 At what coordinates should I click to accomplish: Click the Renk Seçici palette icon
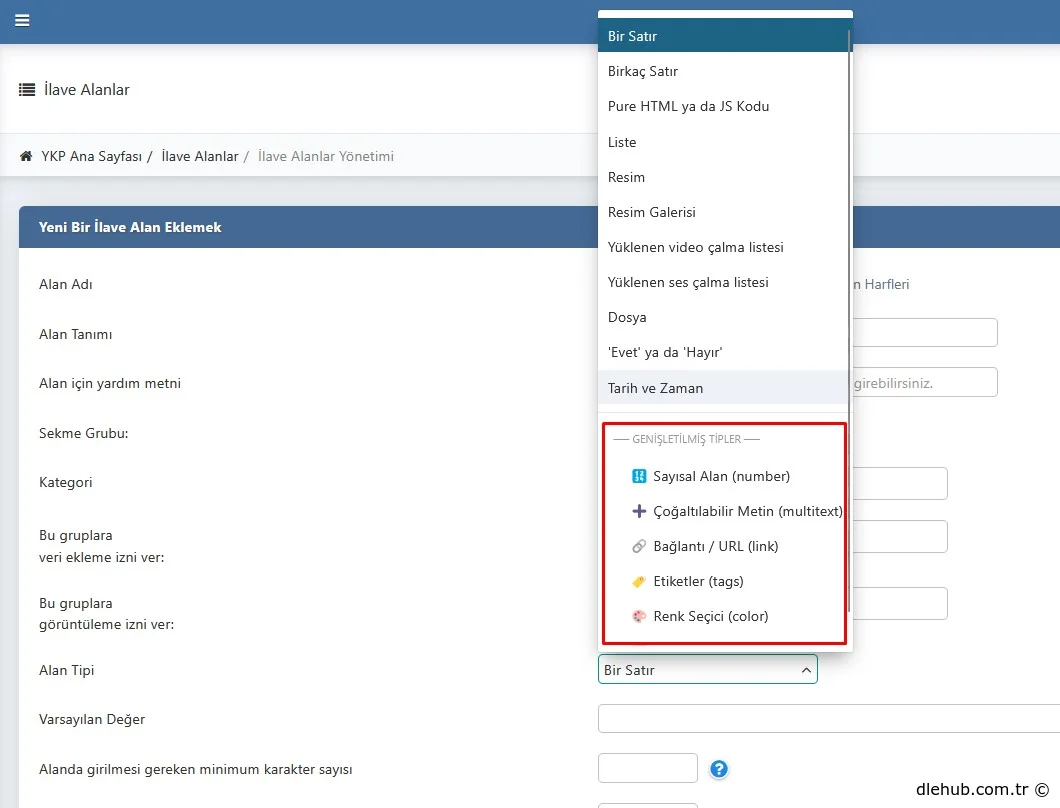pos(640,617)
